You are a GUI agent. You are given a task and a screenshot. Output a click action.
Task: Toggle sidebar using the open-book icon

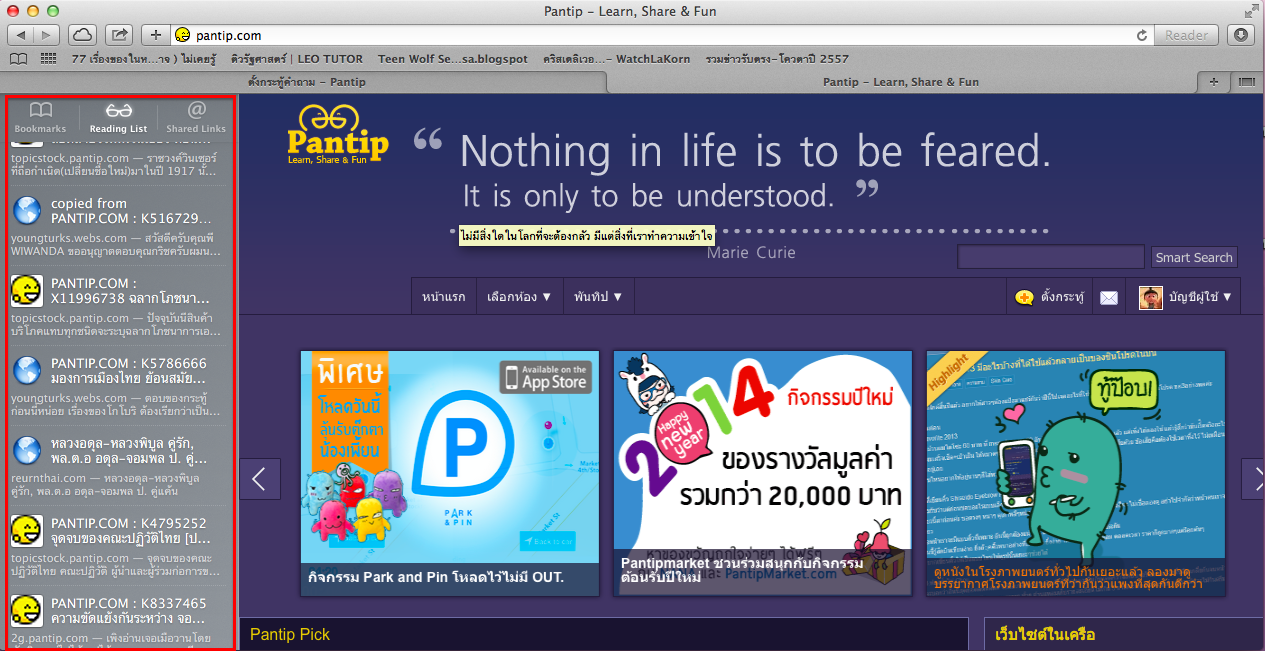tap(18, 59)
